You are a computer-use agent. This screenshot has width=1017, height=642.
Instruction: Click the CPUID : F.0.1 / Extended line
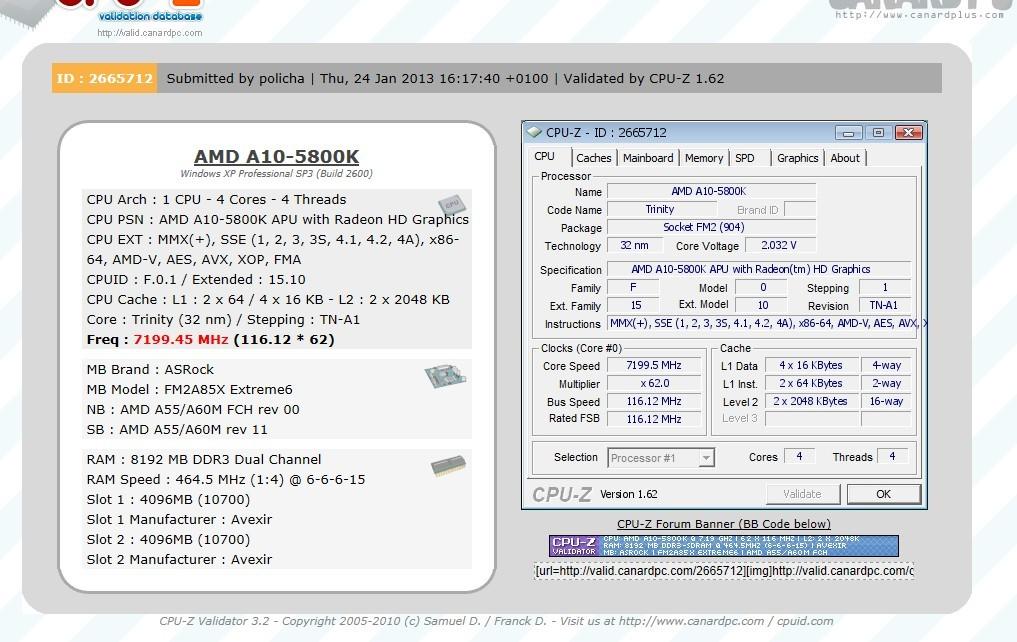pyautogui.click(x=196, y=279)
